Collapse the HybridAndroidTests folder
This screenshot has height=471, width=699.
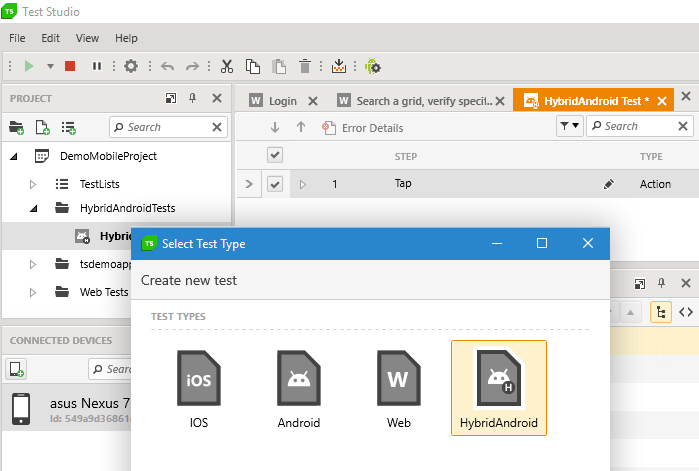pyautogui.click(x=33, y=209)
